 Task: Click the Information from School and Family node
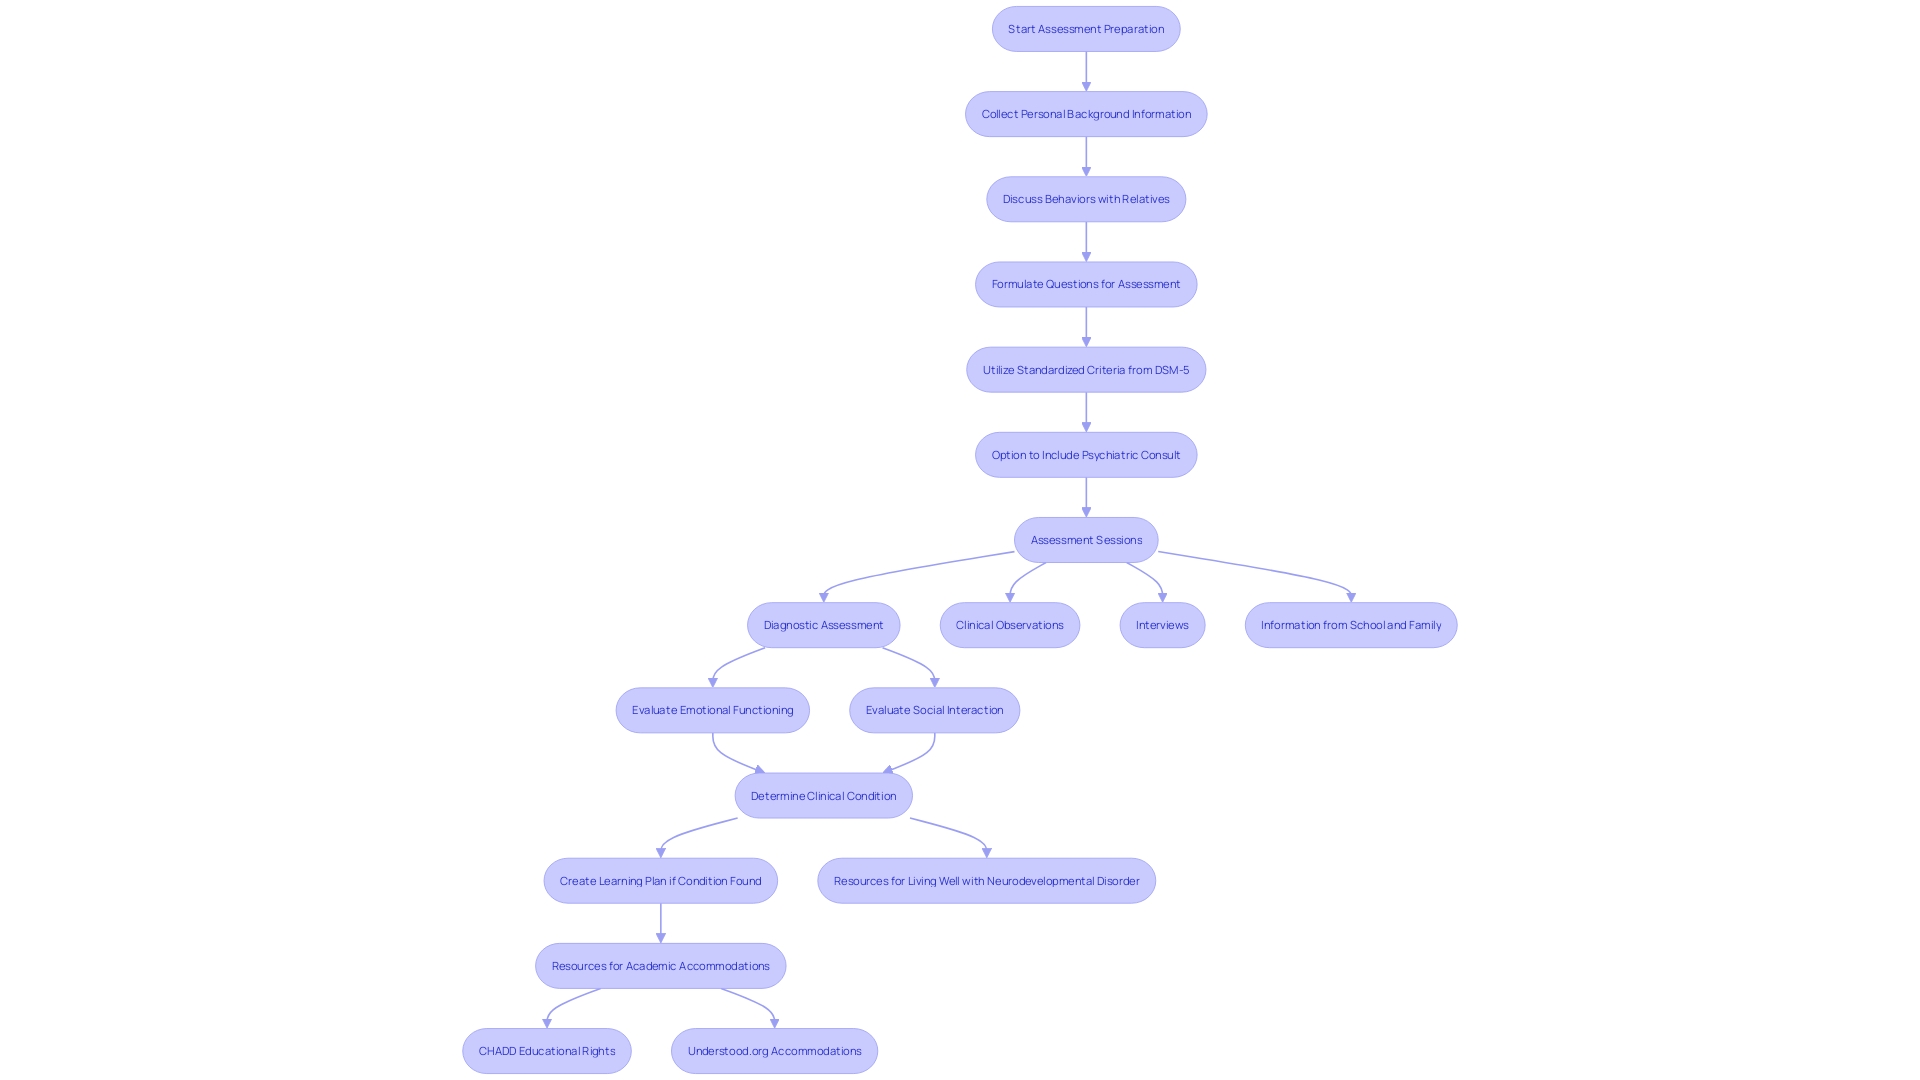1350,624
